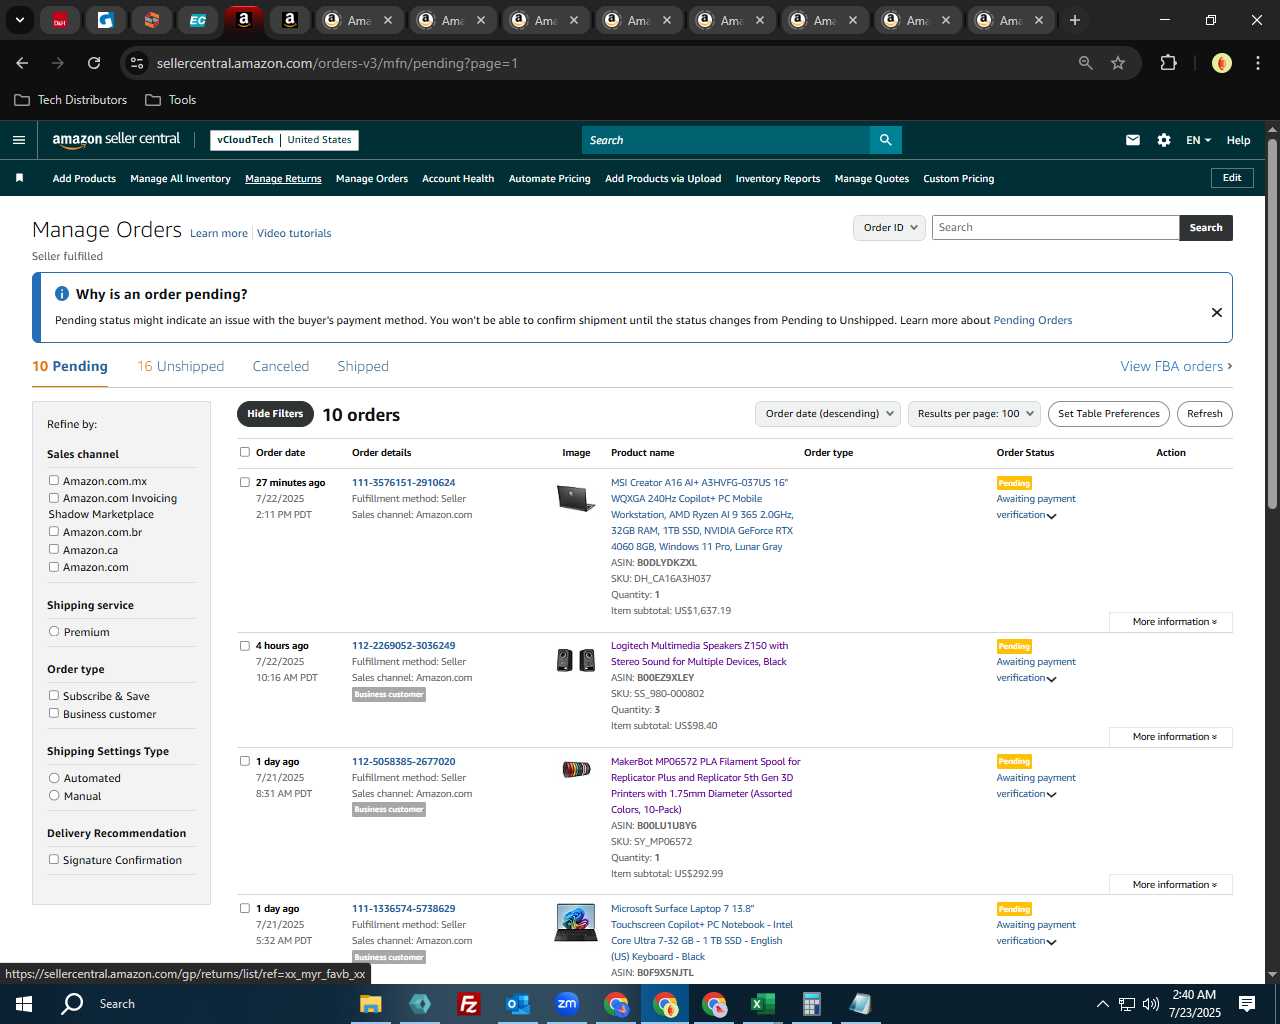
Task: Open the Video tutorials link
Action: 294,233
